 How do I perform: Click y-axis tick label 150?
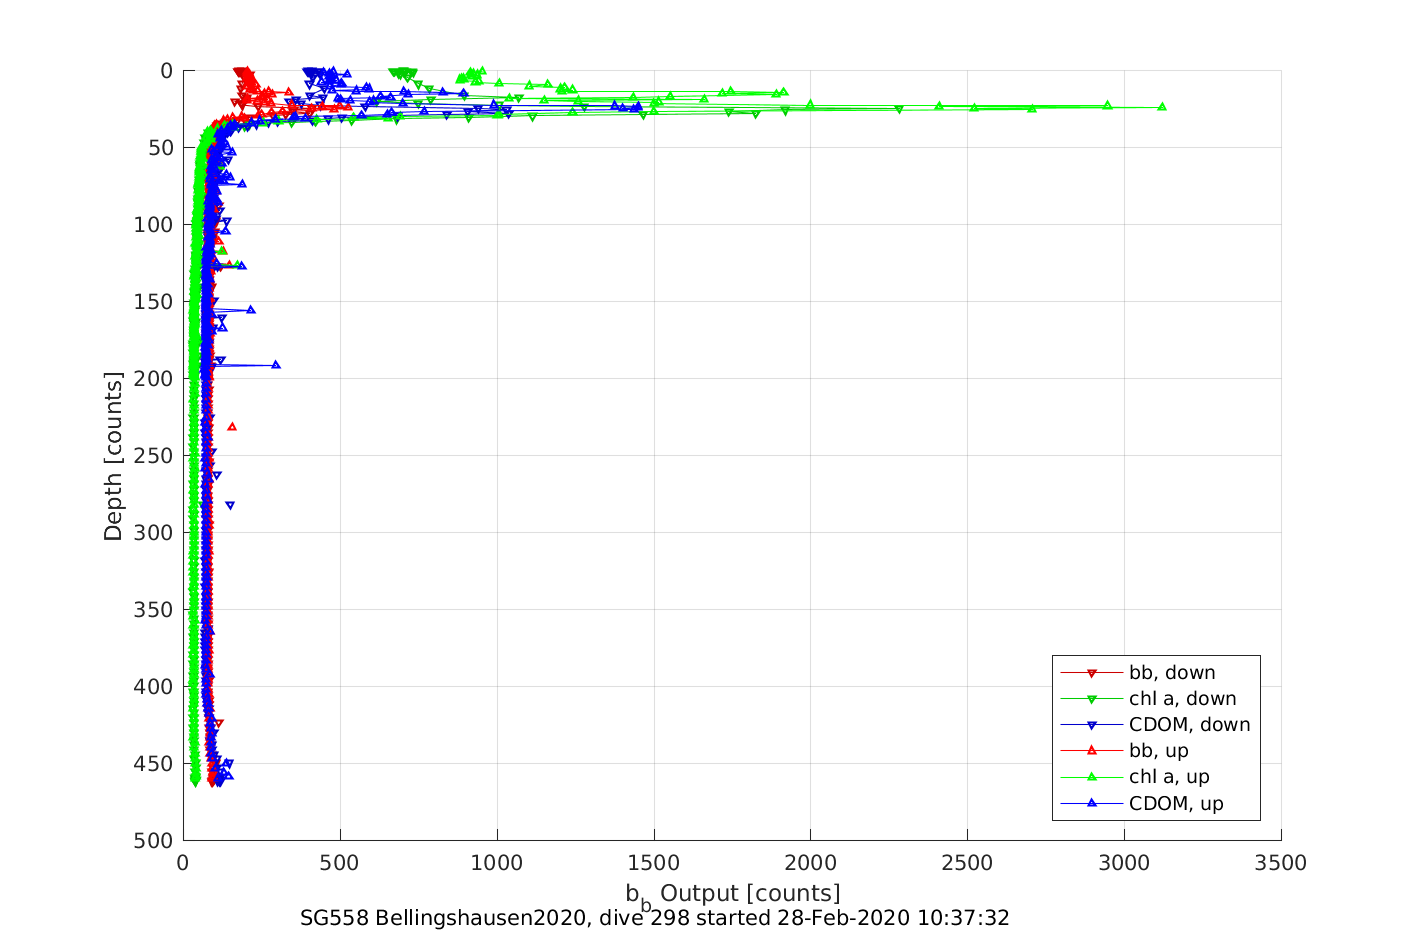tap(154, 302)
